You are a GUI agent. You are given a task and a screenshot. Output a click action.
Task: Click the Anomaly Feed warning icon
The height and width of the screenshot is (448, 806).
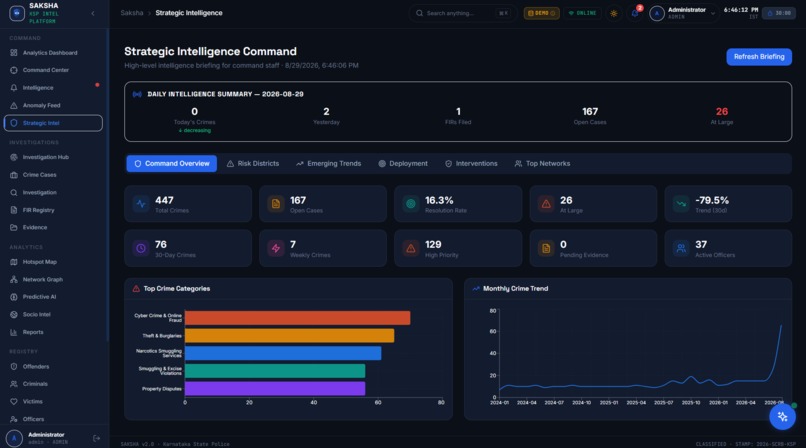[x=14, y=105]
